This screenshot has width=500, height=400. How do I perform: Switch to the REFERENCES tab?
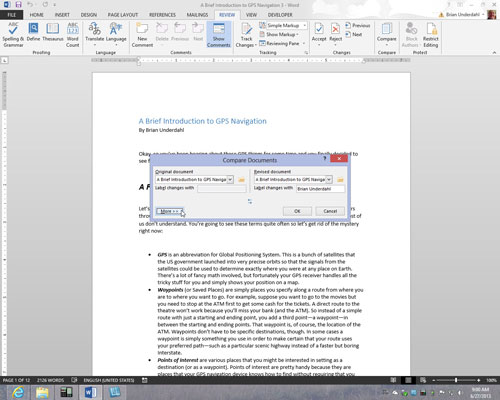[x=162, y=15]
